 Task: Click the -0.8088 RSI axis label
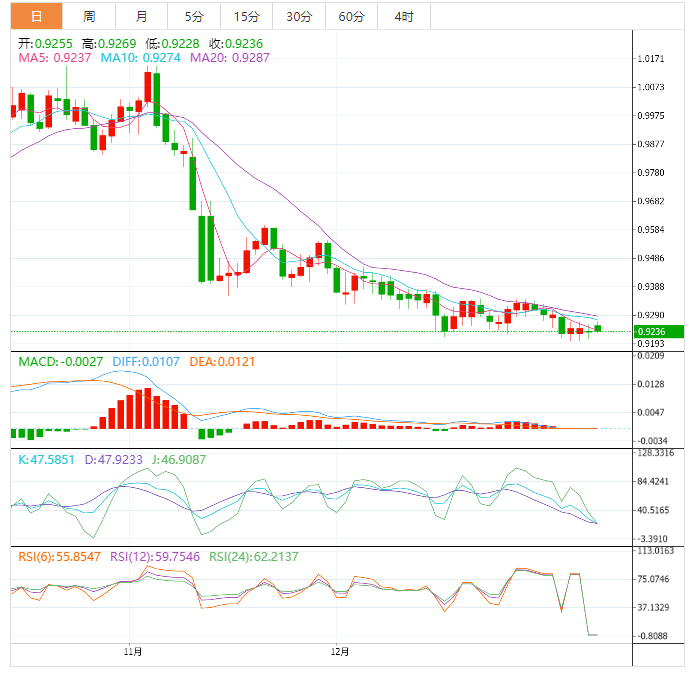tap(652, 636)
